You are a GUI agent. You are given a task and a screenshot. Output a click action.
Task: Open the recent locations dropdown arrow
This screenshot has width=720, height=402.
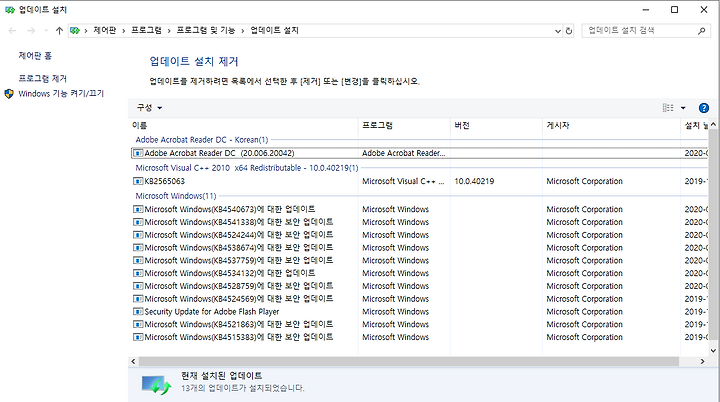46,31
